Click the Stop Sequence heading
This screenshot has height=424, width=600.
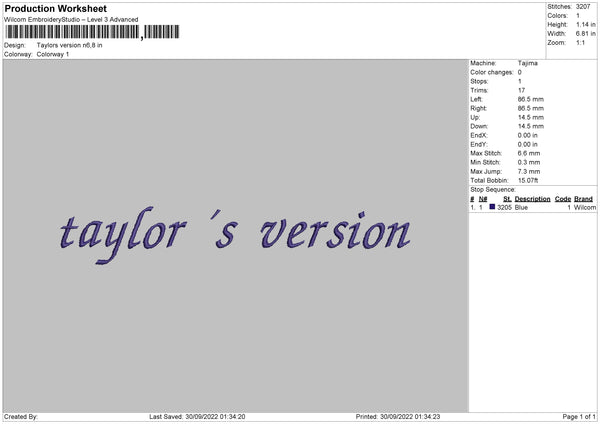[493, 190]
